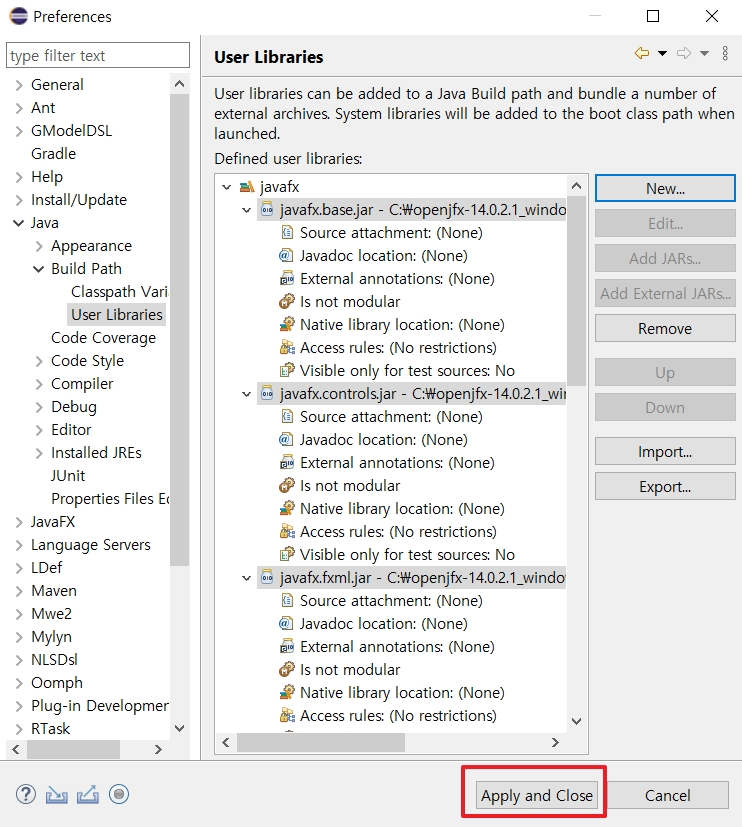The image size is (742, 827).
Task: Click Visible only for test icon under javafx.base.jar
Action: click(x=287, y=371)
